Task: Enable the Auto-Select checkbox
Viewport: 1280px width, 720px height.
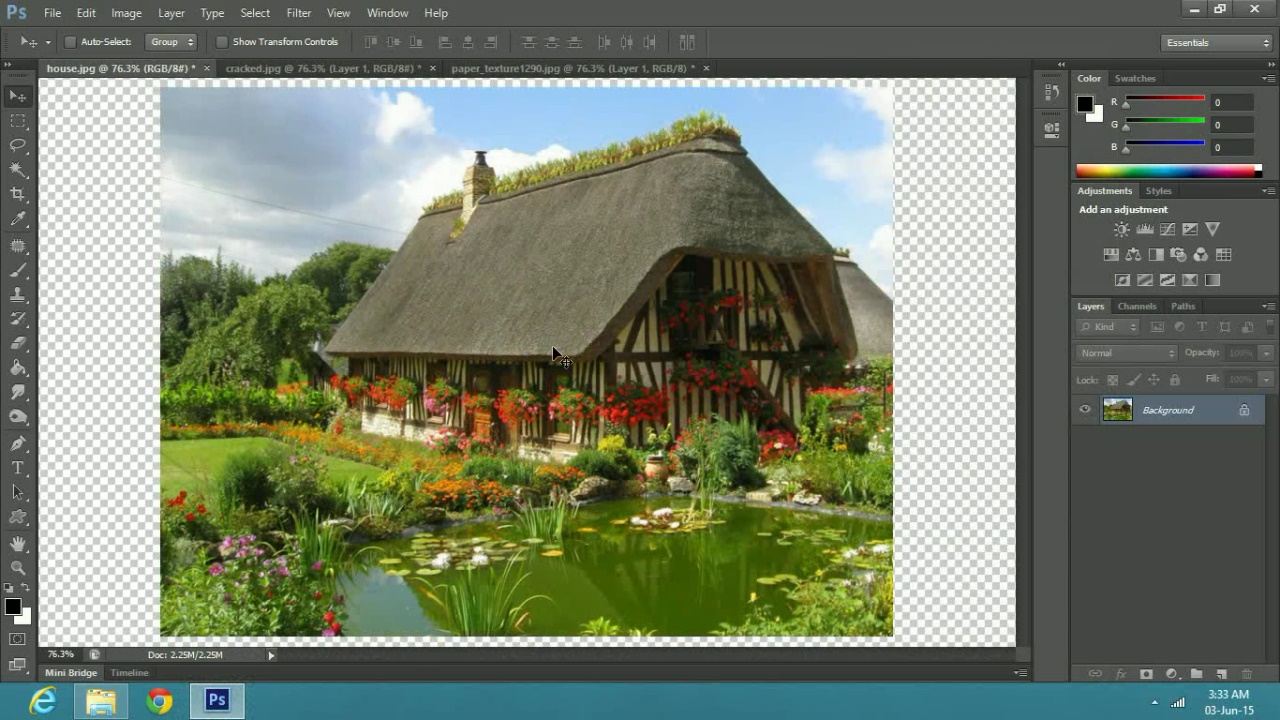Action: click(x=70, y=42)
